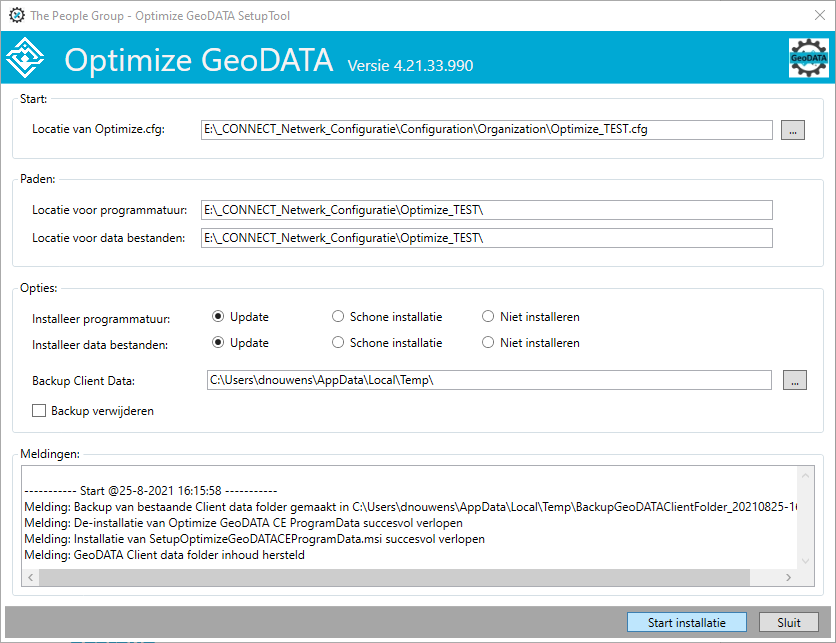836x643 pixels.
Task: Click the 'De-installatie van Optimize GeoDATA CE' log line
Action: (244, 523)
